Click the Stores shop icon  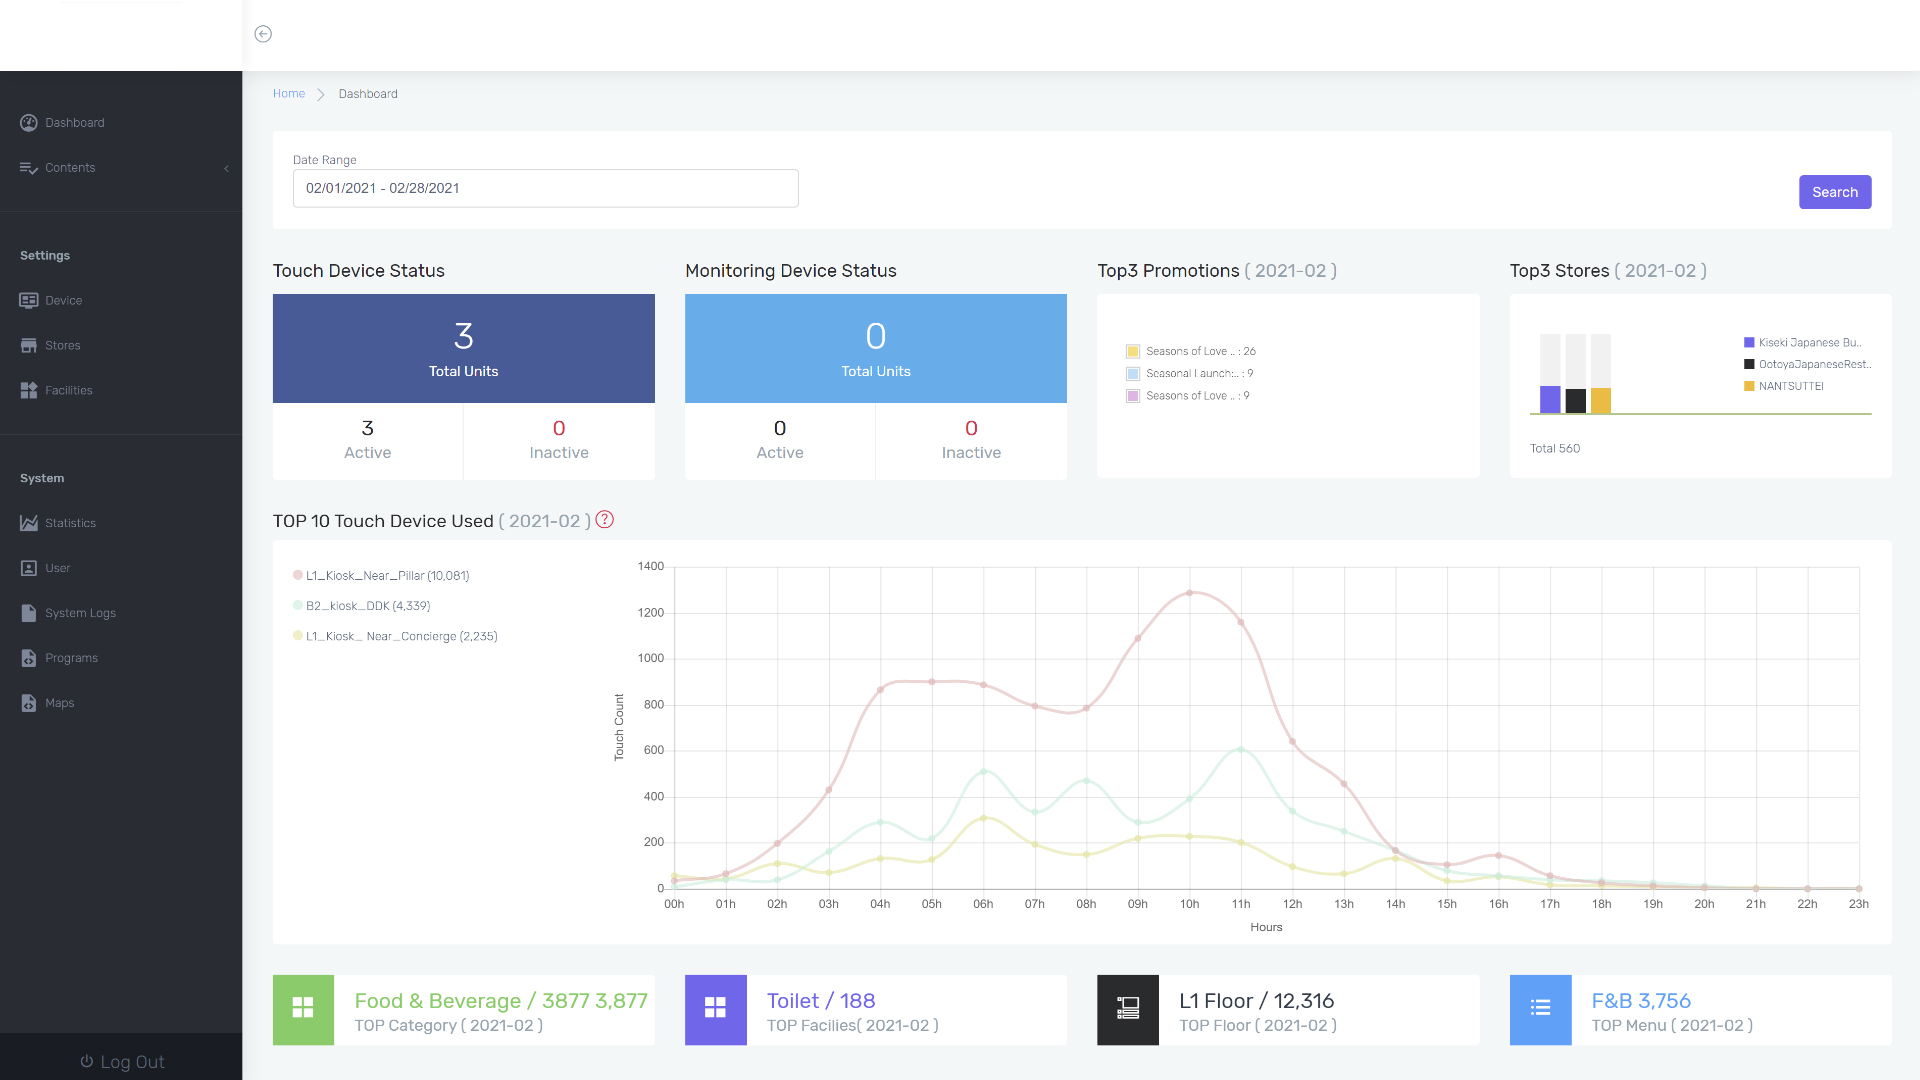pos(29,346)
